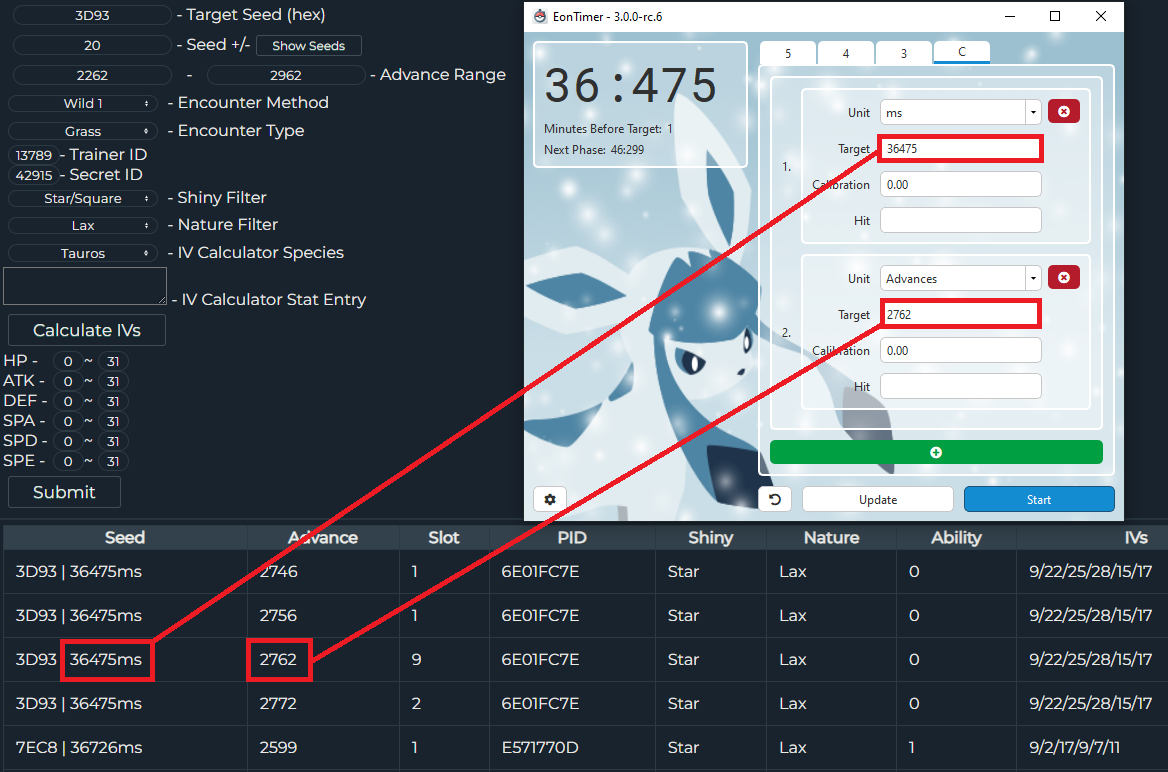The width and height of the screenshot is (1168, 772).
Task: Click advance range maximum field 2962
Action: 286,75
